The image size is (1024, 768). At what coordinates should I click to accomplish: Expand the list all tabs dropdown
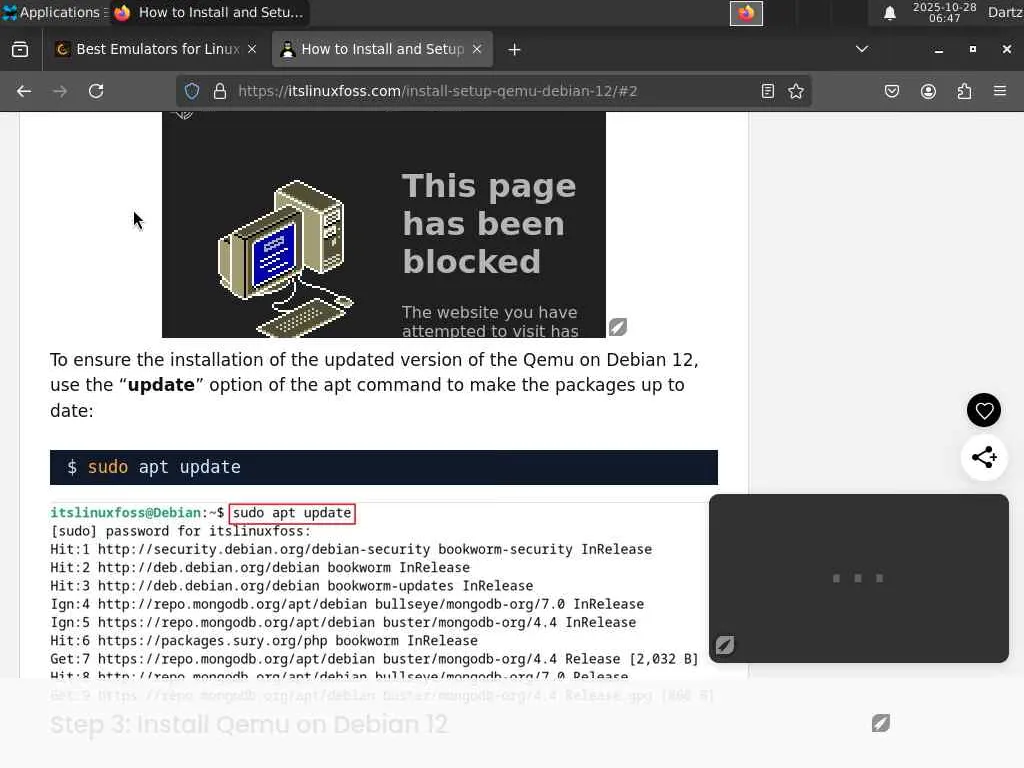coord(862,49)
